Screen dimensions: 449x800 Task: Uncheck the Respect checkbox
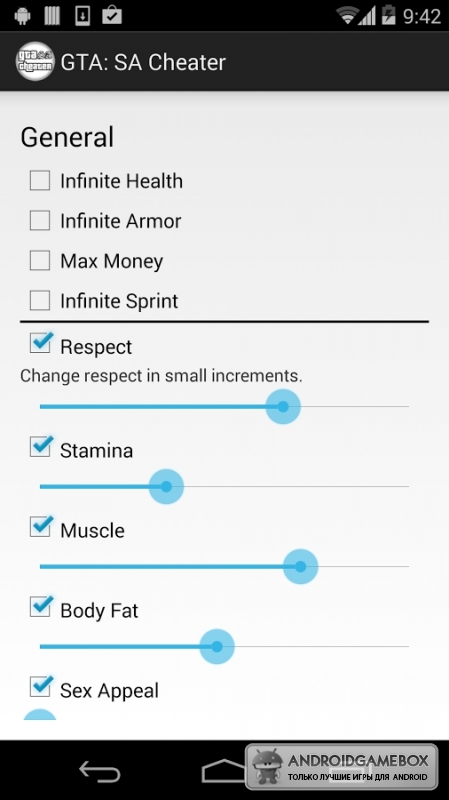point(41,342)
